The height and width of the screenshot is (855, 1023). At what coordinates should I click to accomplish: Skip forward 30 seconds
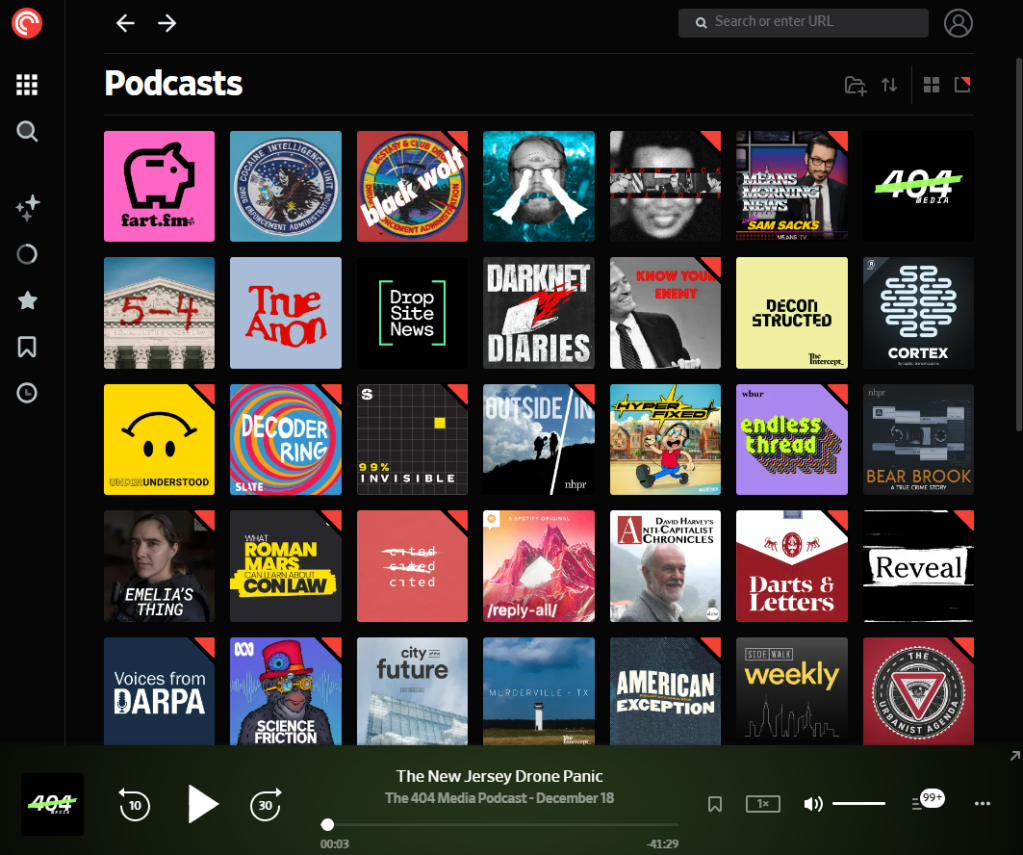265,804
